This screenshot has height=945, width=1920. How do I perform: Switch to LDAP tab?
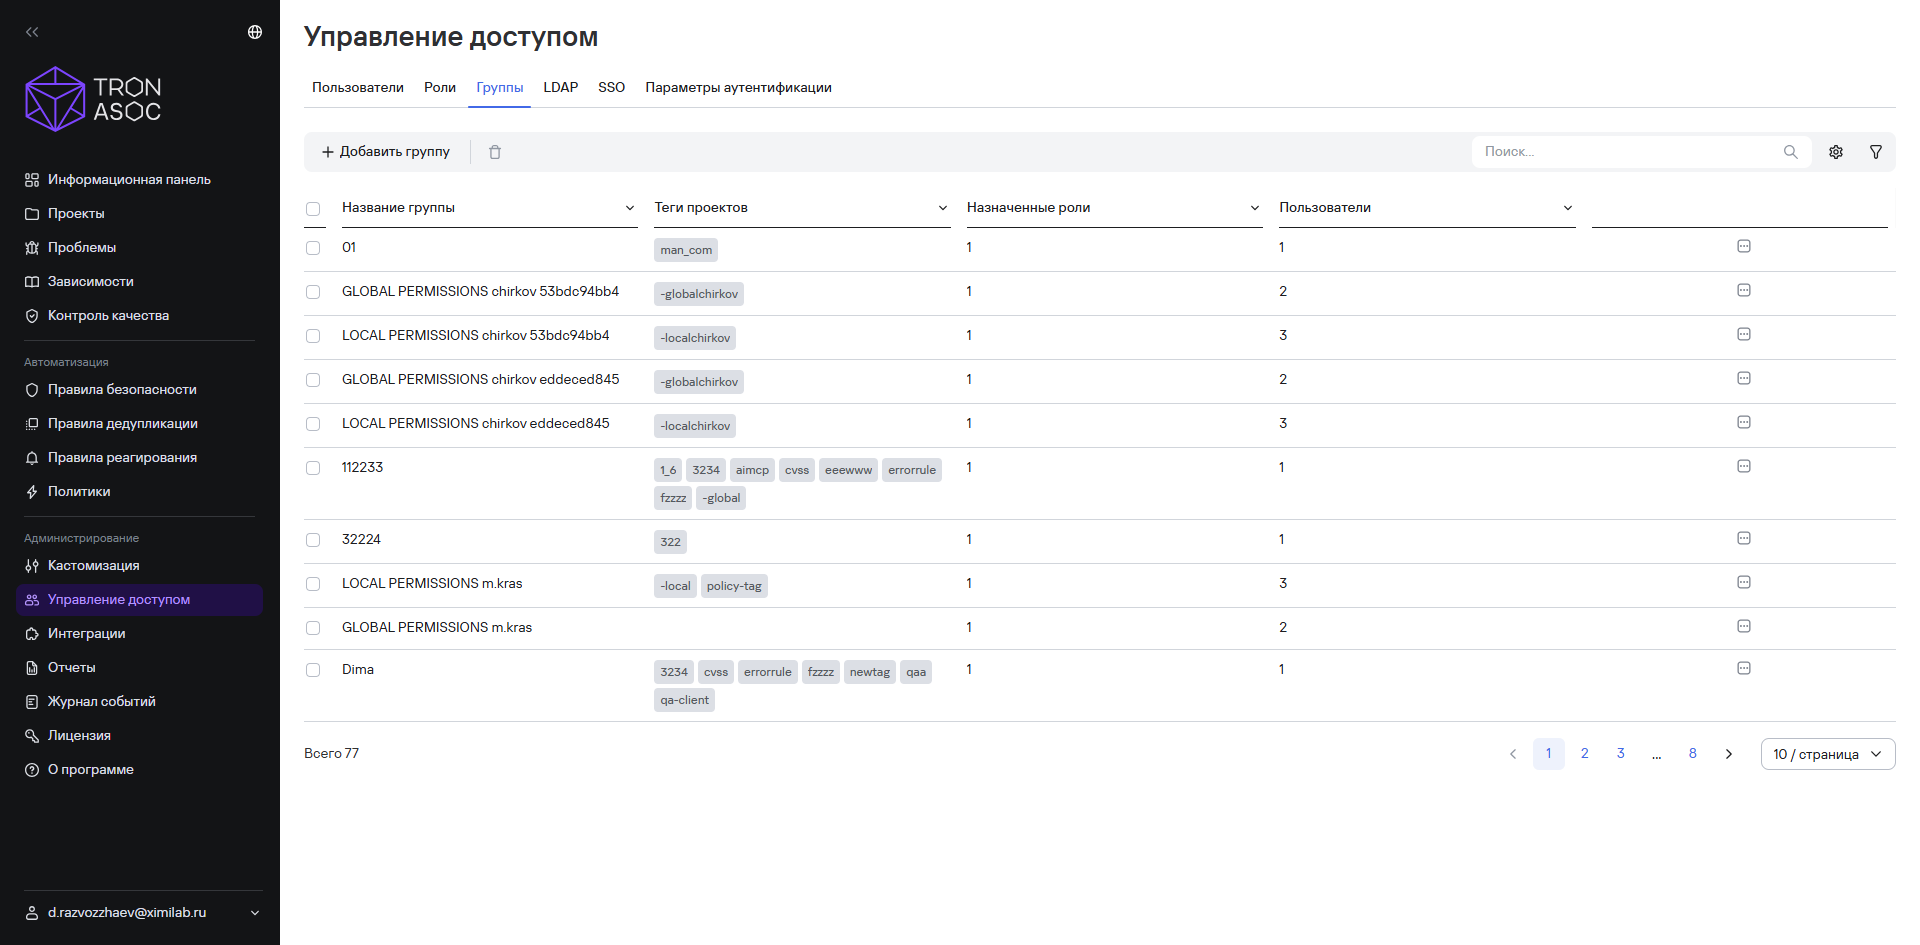[561, 88]
